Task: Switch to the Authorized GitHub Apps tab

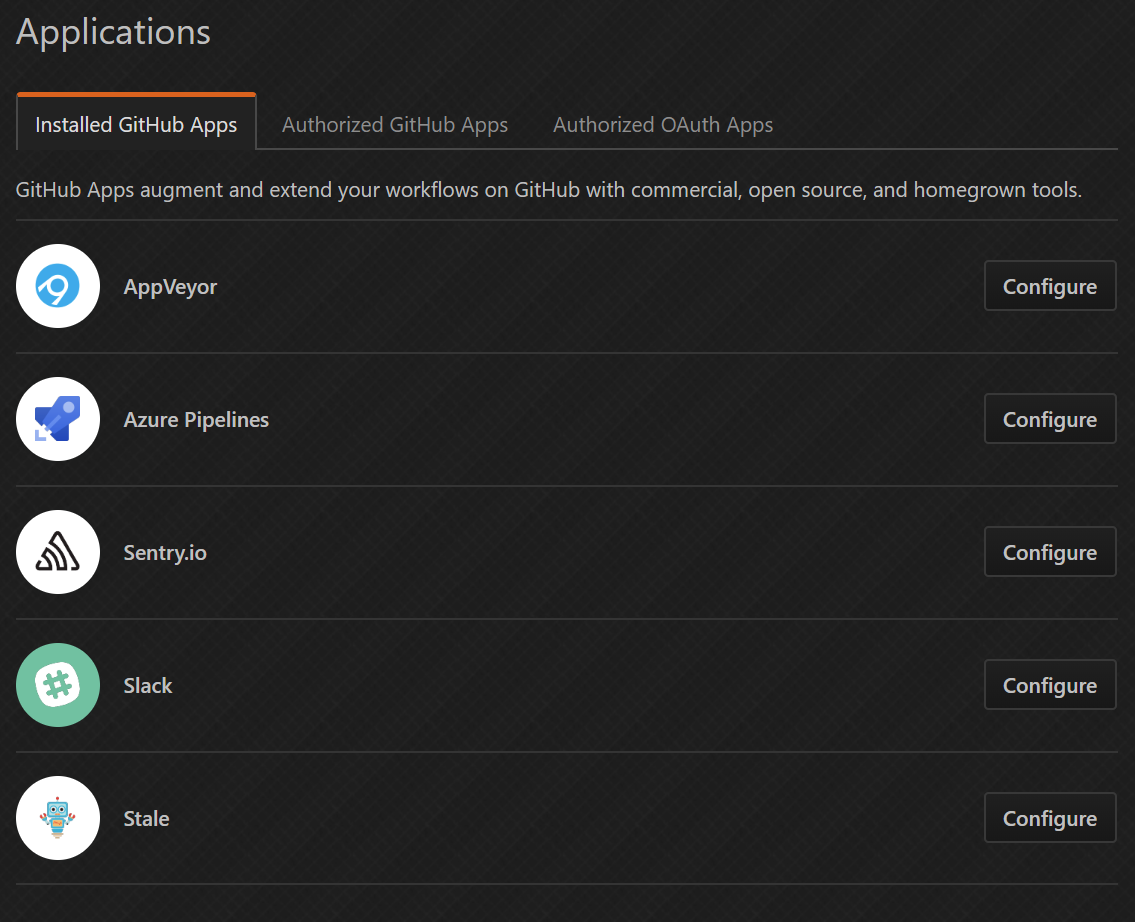Action: pyautogui.click(x=395, y=124)
